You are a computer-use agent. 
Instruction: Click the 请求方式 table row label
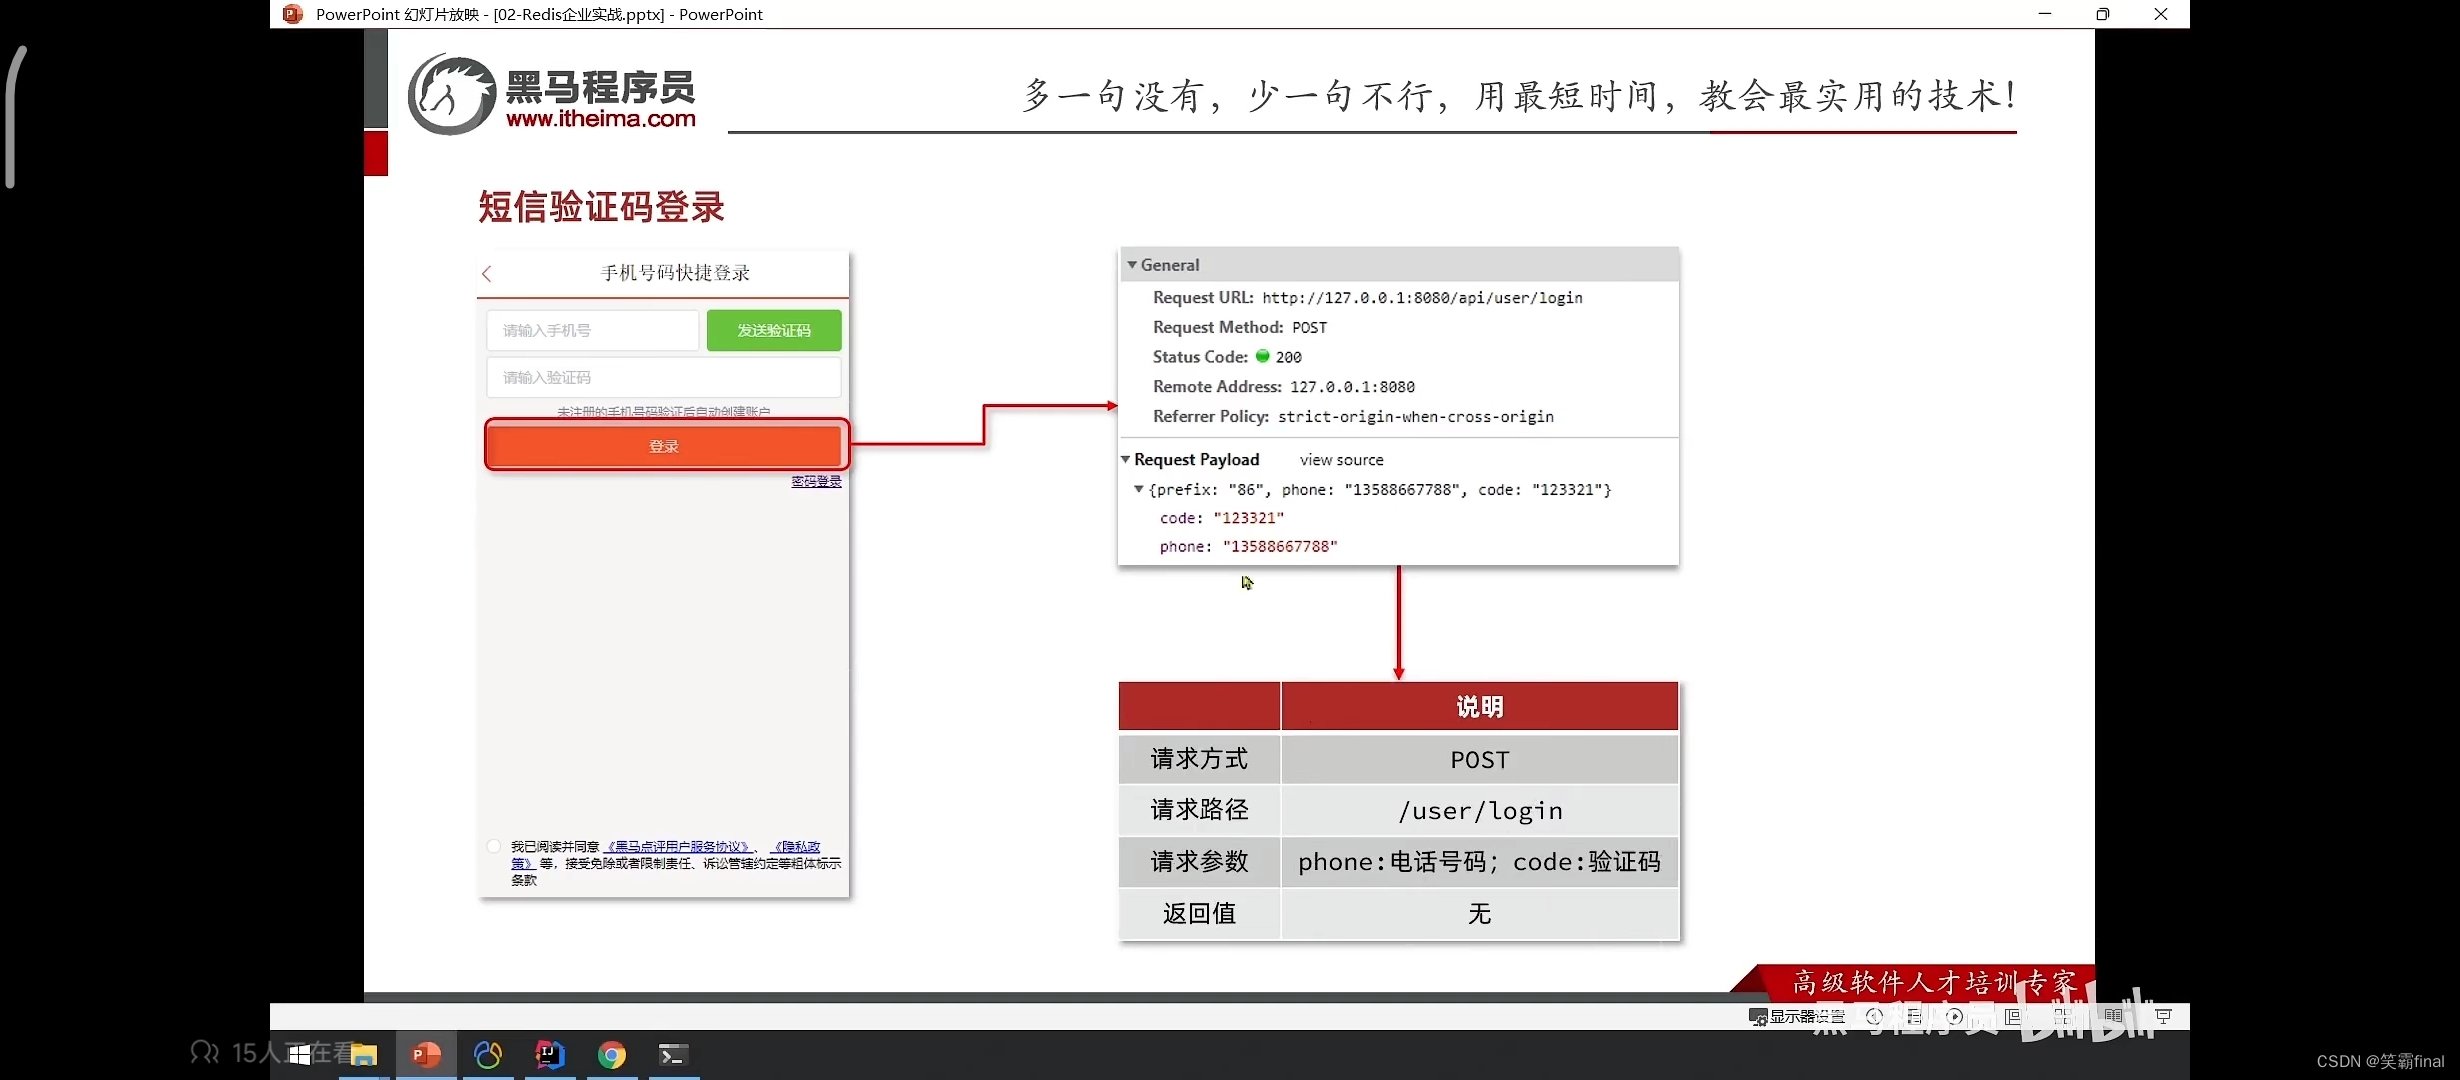[x=1199, y=759]
